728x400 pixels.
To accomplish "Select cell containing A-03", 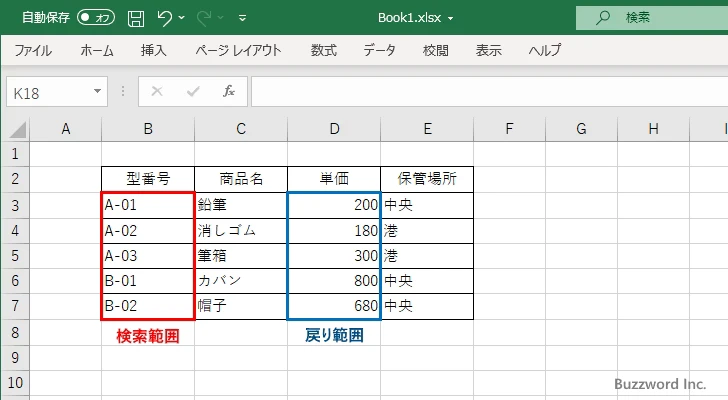I will [x=148, y=256].
